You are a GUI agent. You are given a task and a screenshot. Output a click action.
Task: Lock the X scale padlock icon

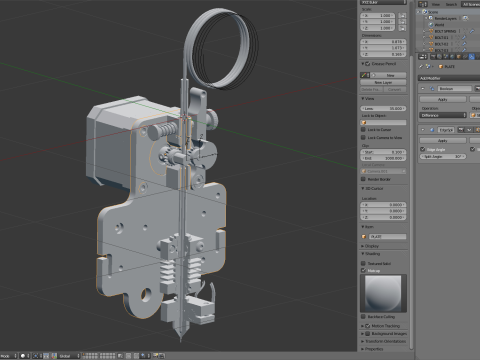click(x=402, y=16)
